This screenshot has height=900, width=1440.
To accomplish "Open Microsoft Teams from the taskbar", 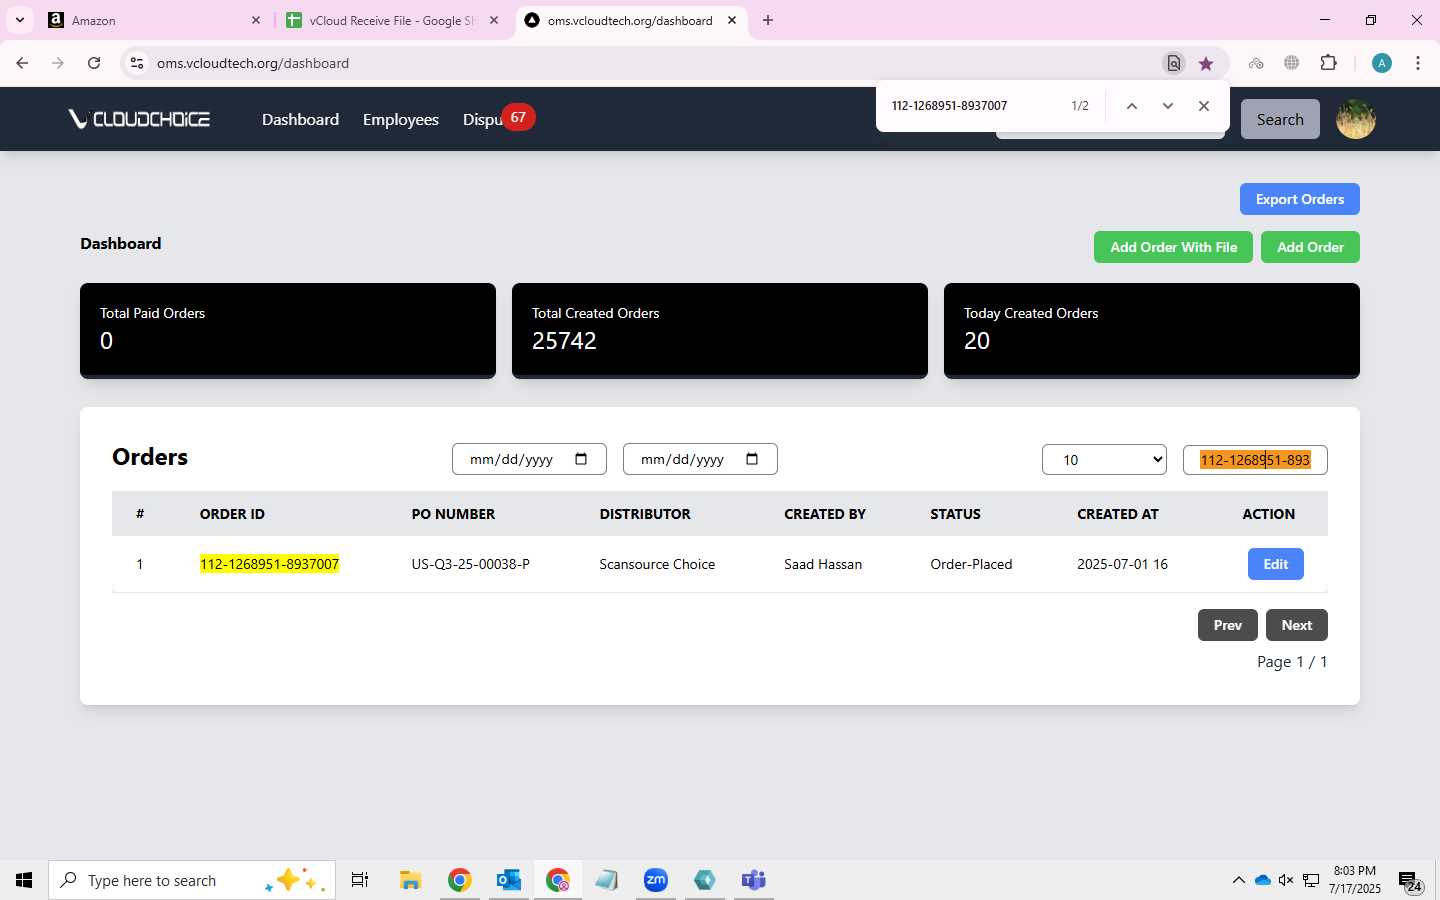I will (753, 880).
